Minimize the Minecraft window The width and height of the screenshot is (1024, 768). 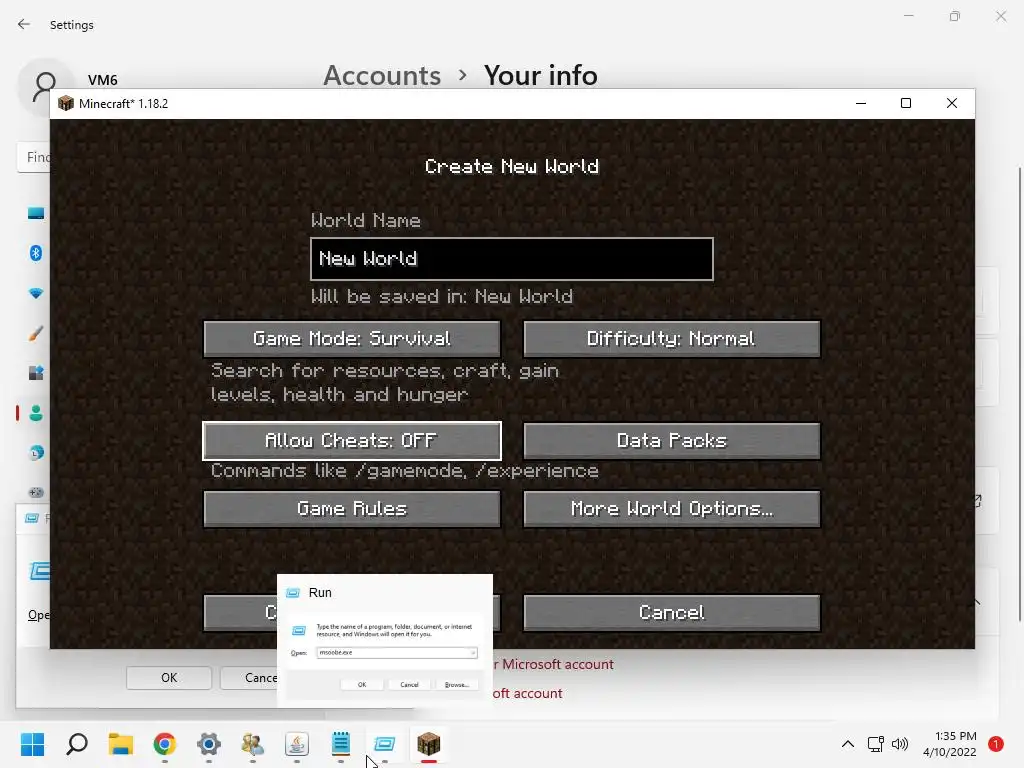861,103
